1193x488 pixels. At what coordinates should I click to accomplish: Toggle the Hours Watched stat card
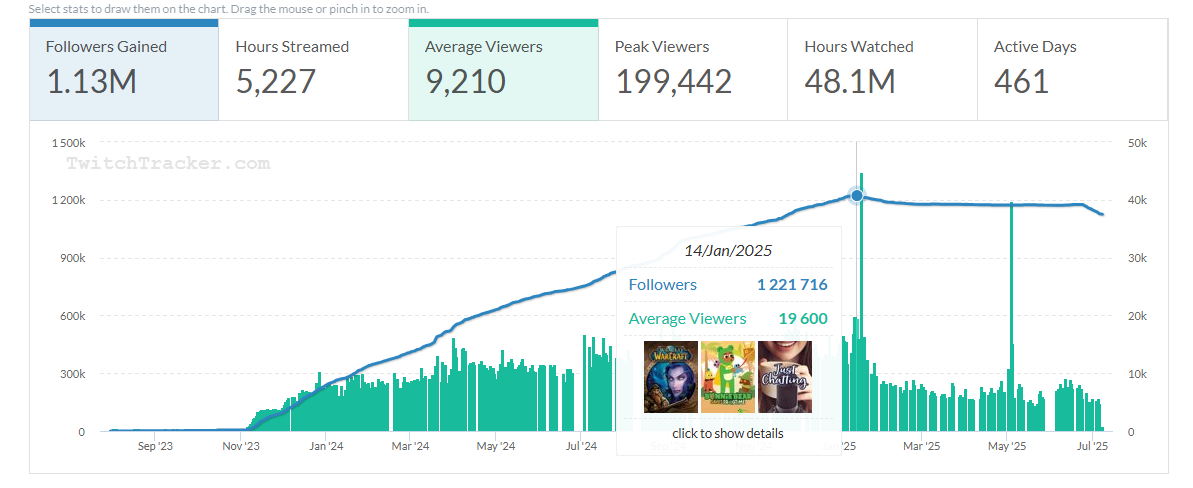pyautogui.click(x=882, y=70)
